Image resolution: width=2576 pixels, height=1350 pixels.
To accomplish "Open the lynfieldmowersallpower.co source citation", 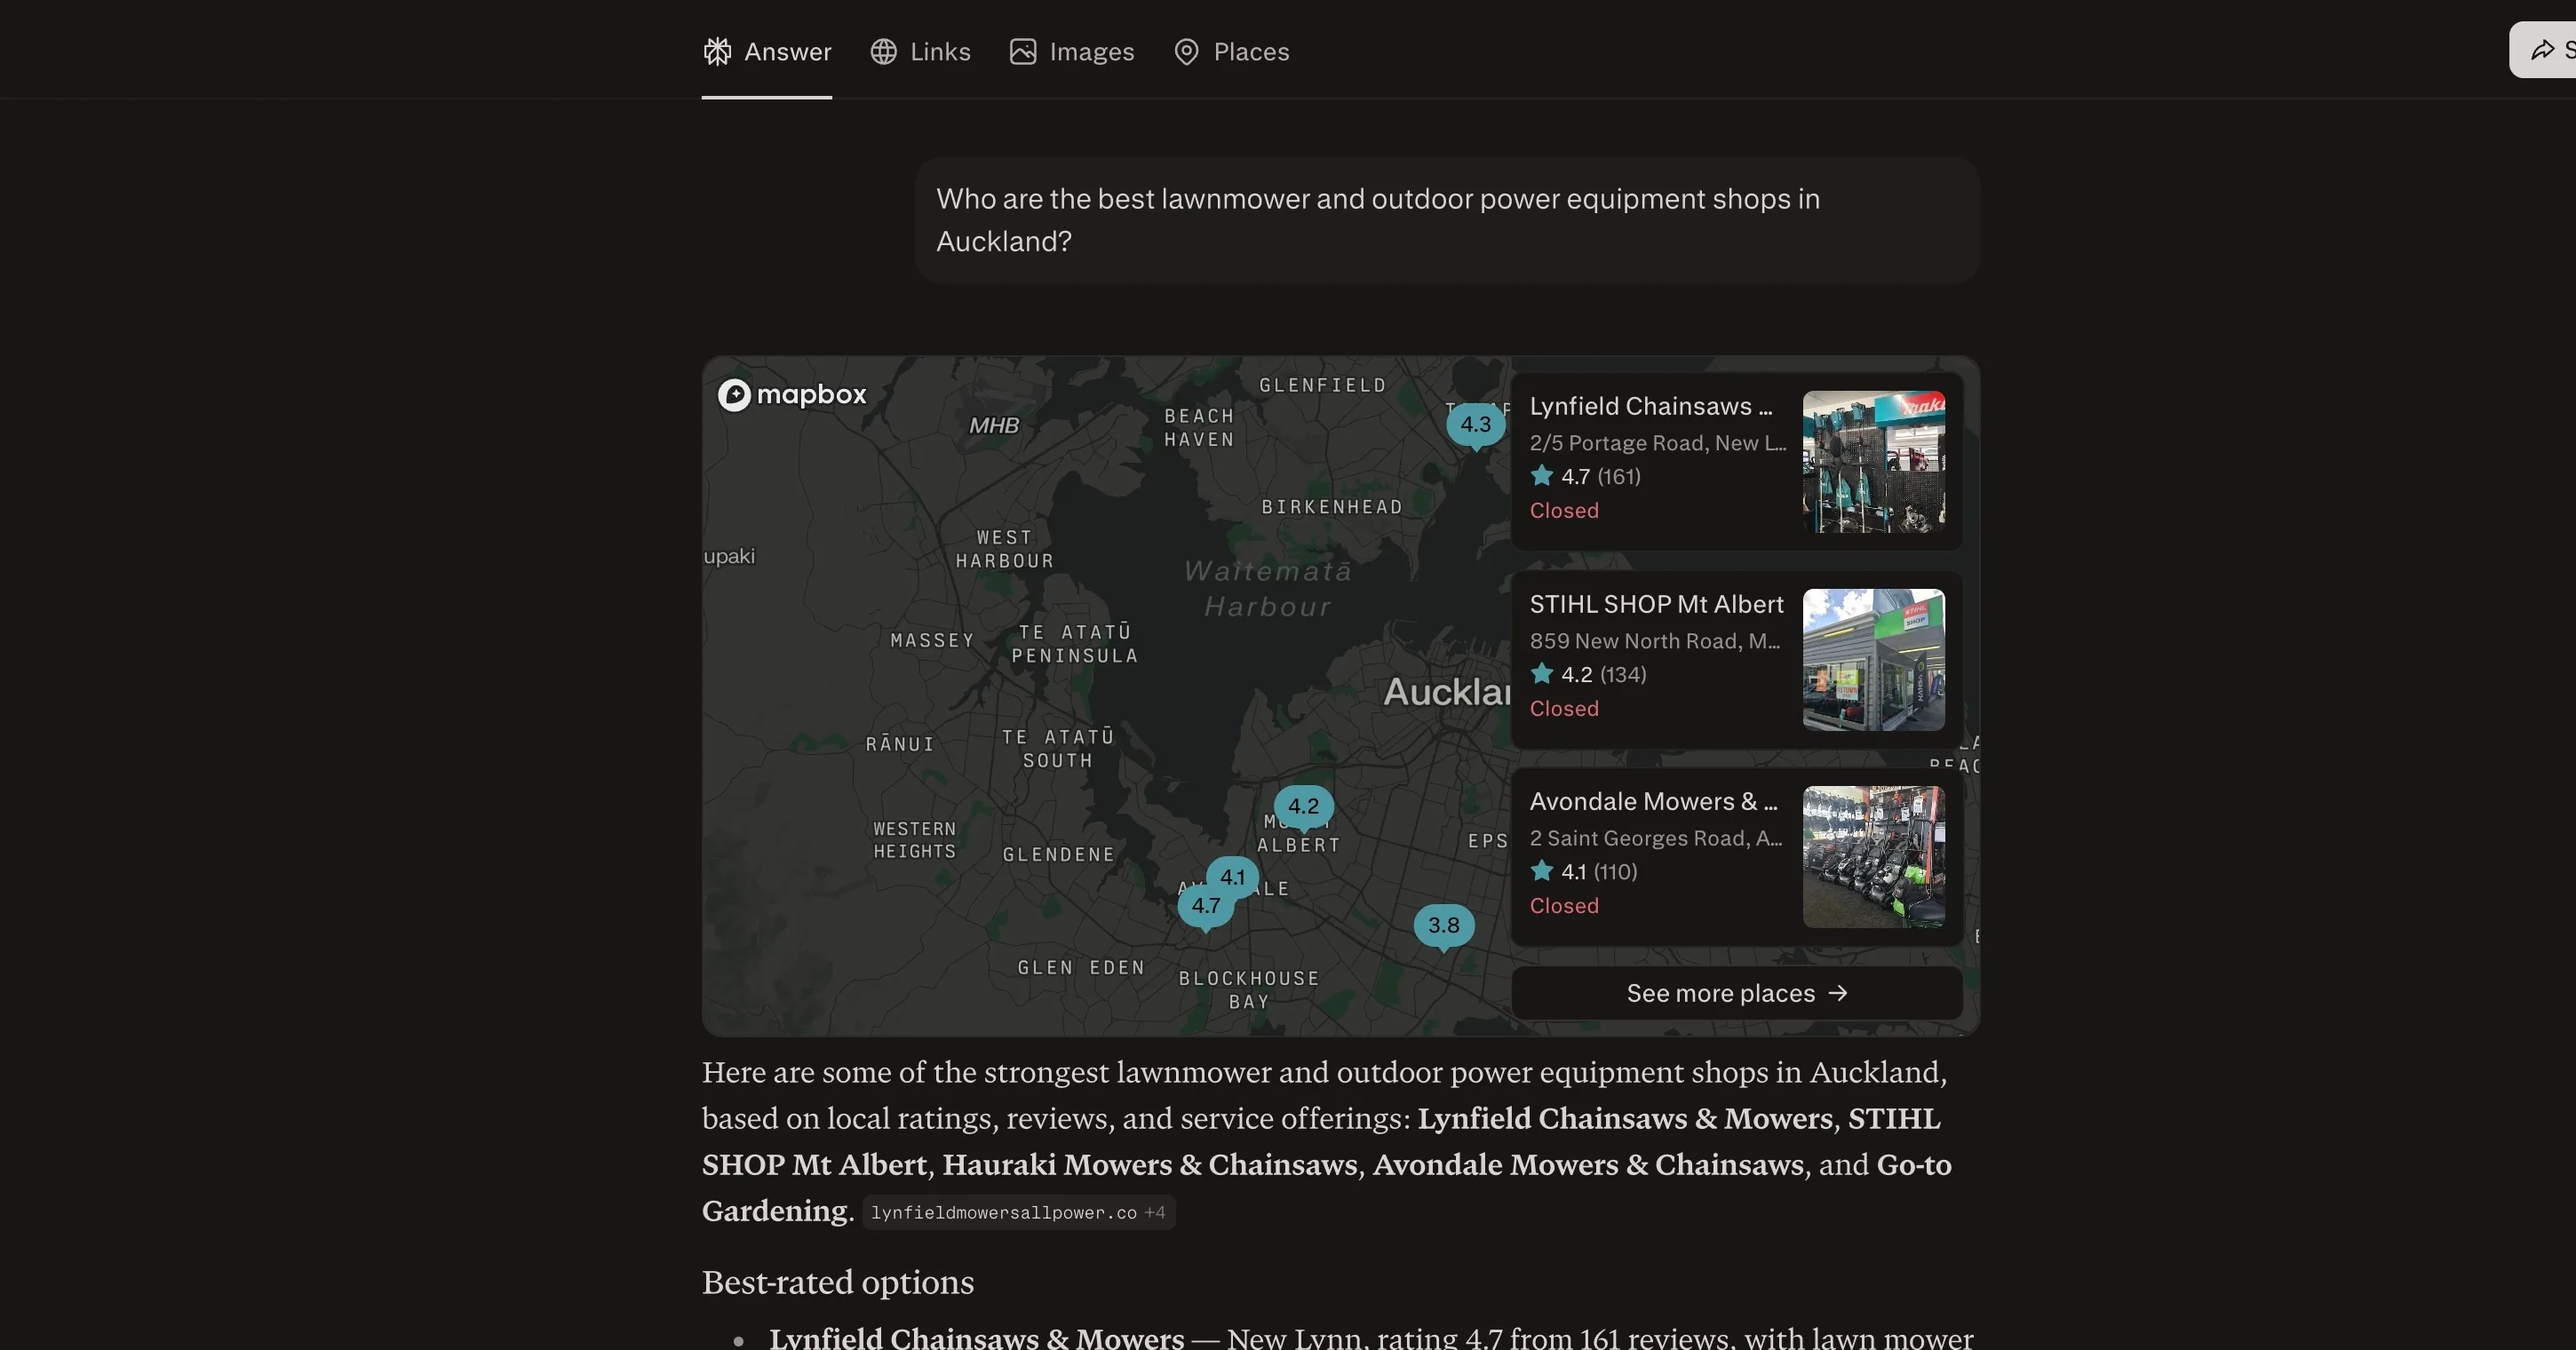I will pos(1018,1212).
